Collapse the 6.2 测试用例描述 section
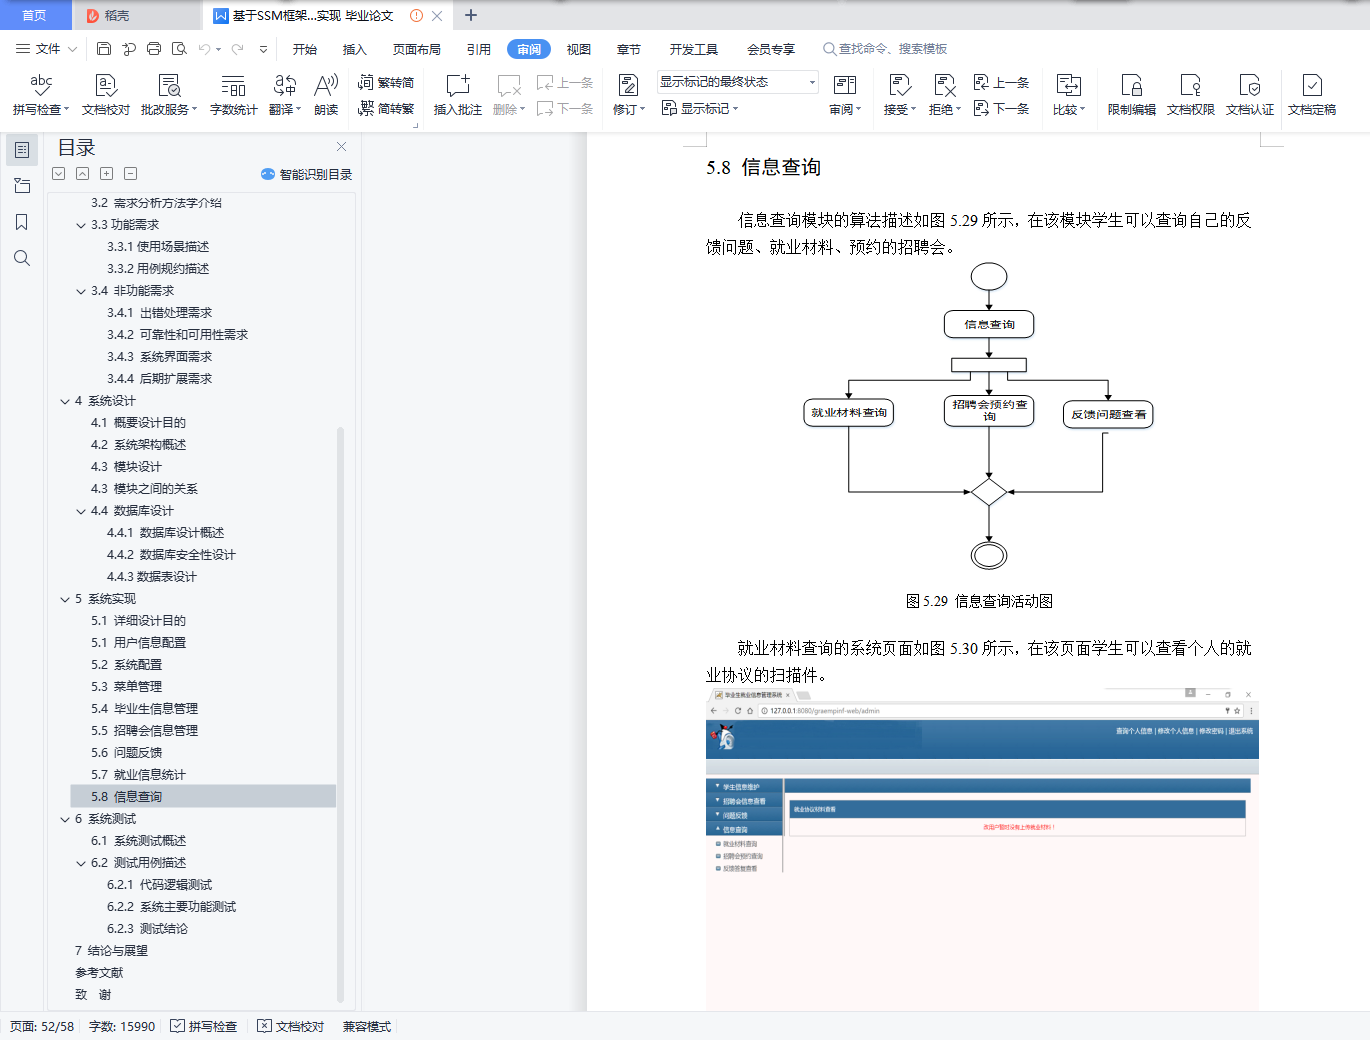 (81, 863)
